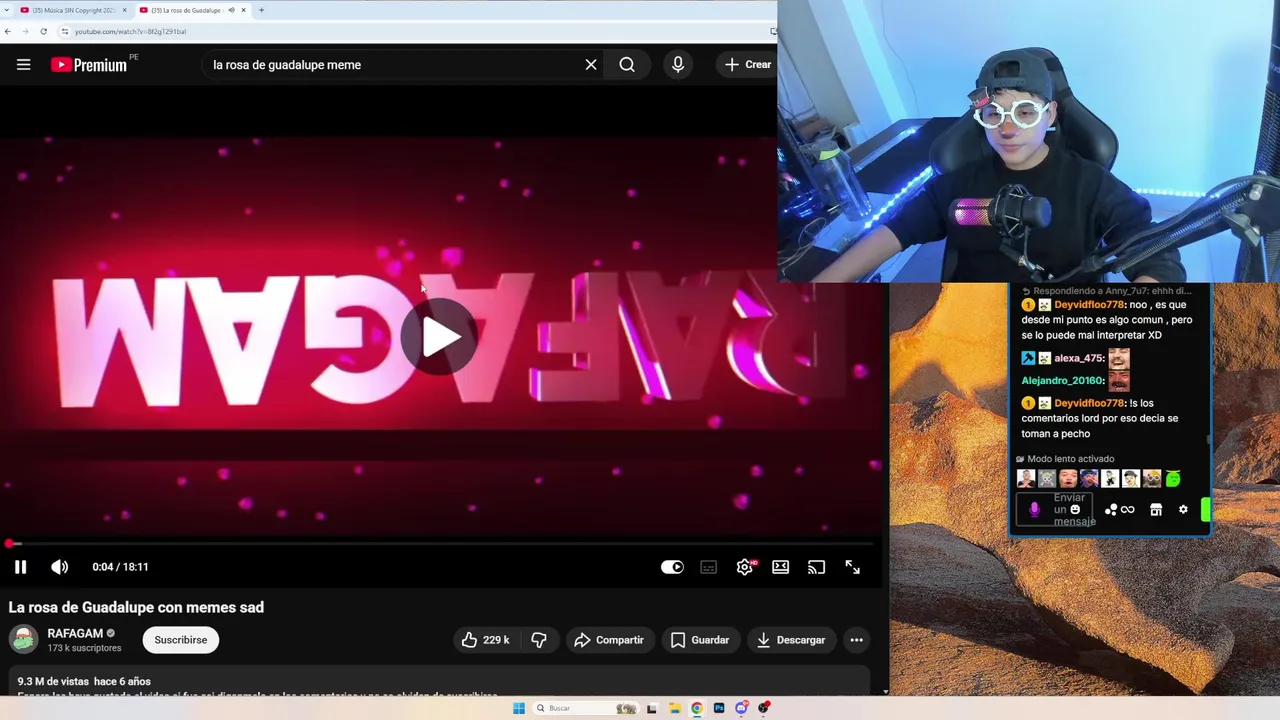Reload the page with the refresh icon
The width and height of the screenshot is (1280, 720).
[x=43, y=31]
